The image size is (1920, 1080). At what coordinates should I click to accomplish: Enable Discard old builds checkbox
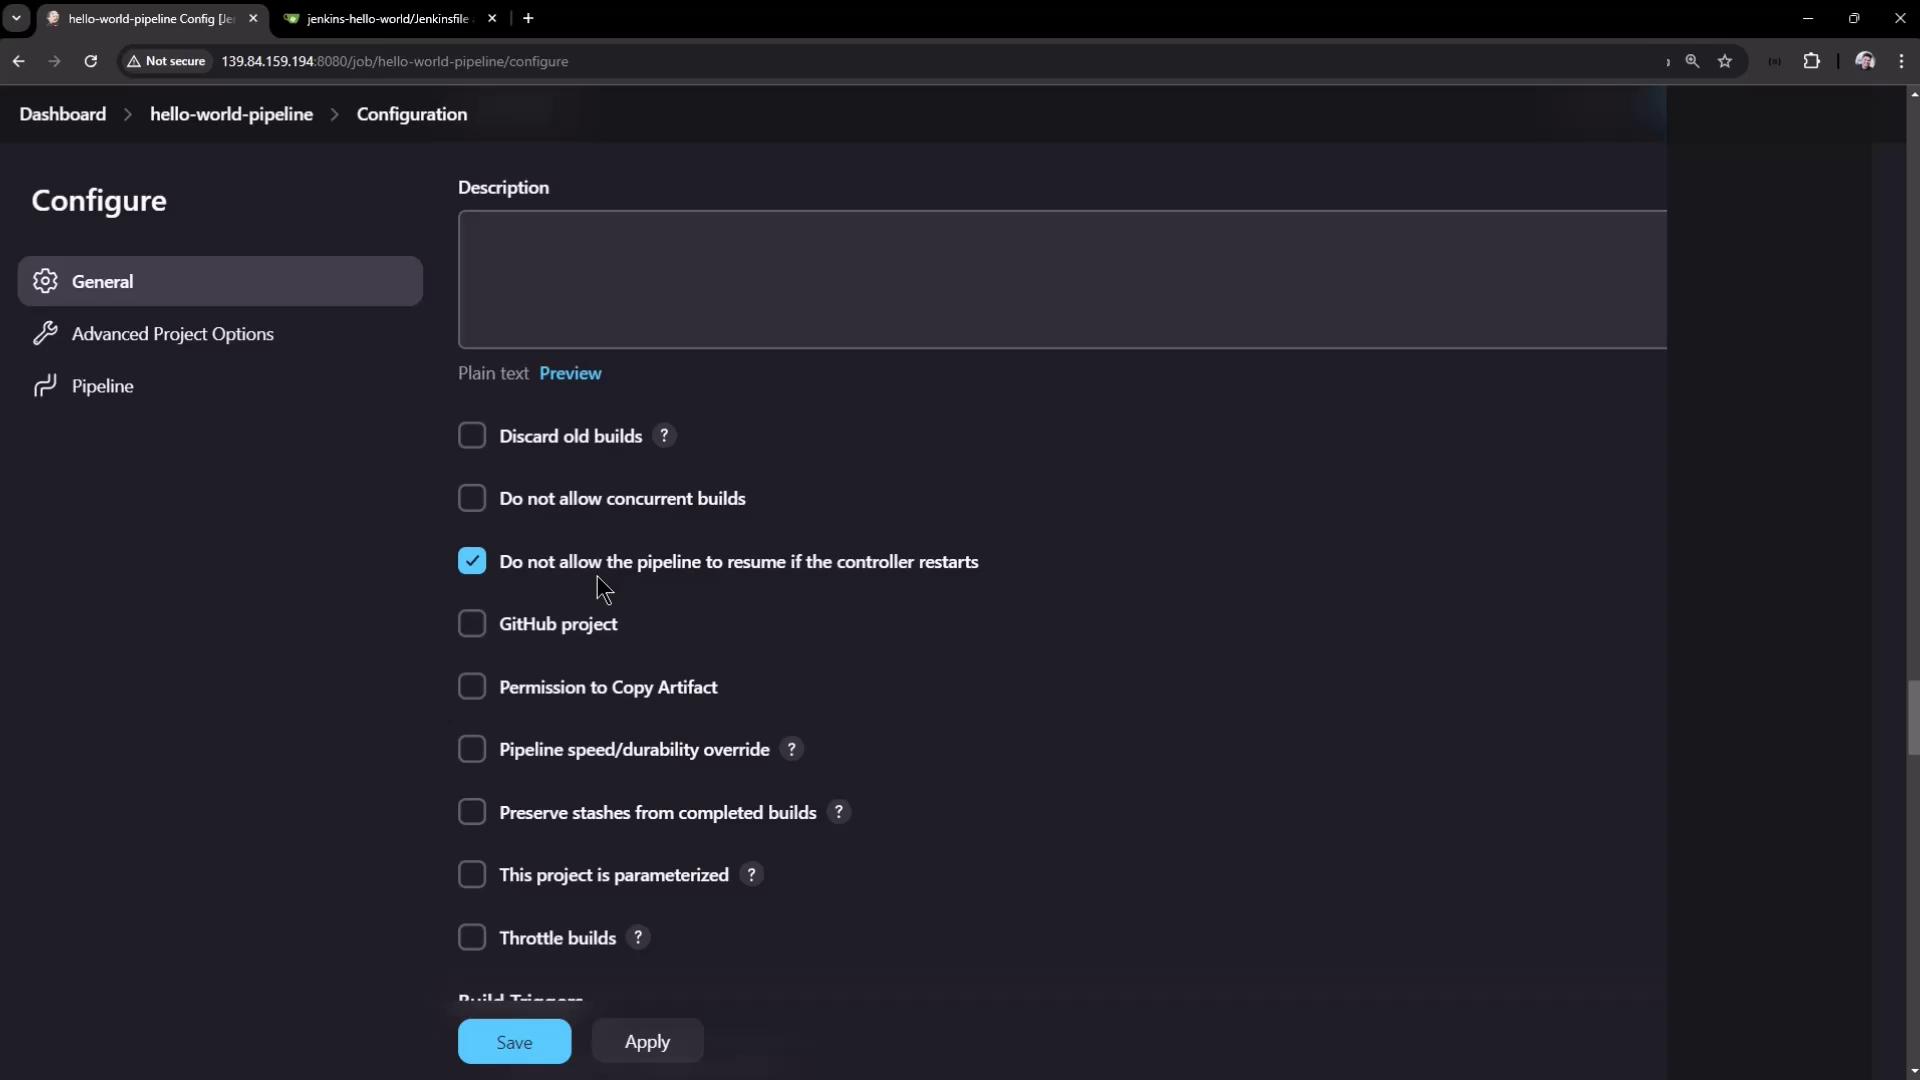[x=472, y=436]
